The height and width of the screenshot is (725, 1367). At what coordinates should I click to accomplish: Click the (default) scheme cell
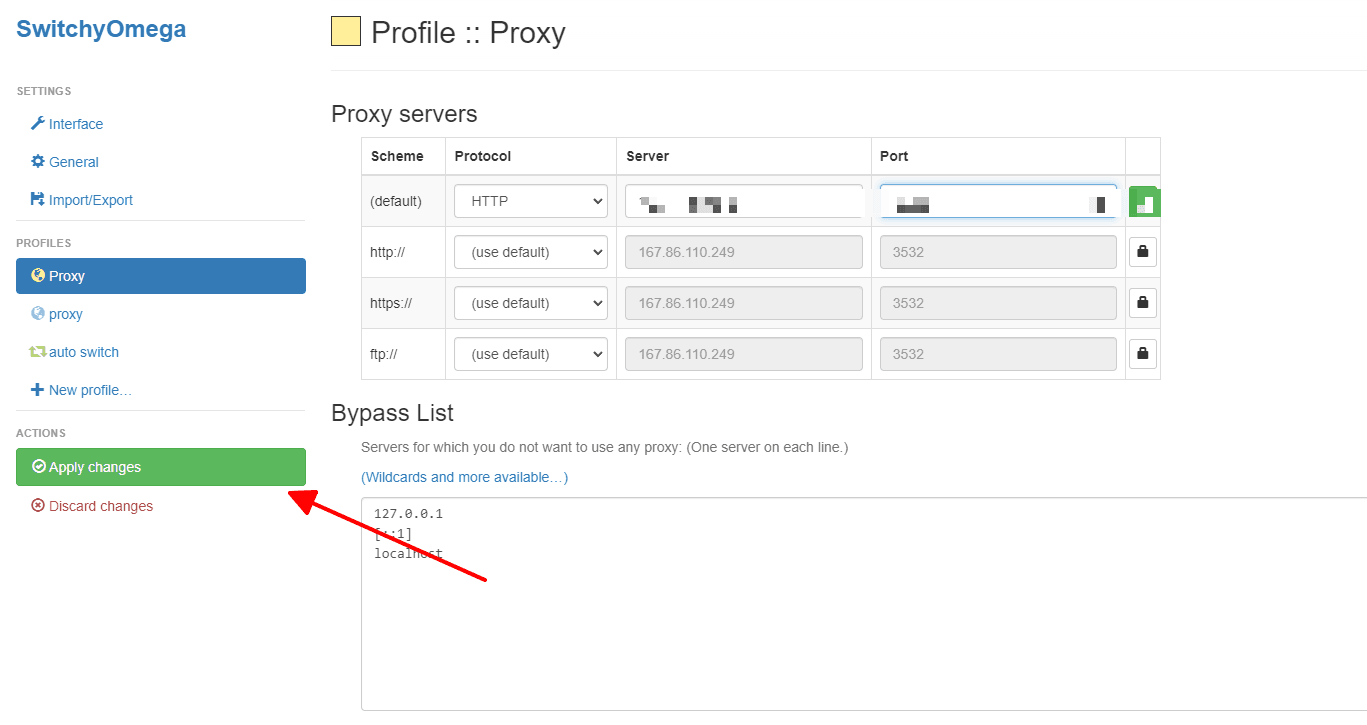click(x=396, y=201)
